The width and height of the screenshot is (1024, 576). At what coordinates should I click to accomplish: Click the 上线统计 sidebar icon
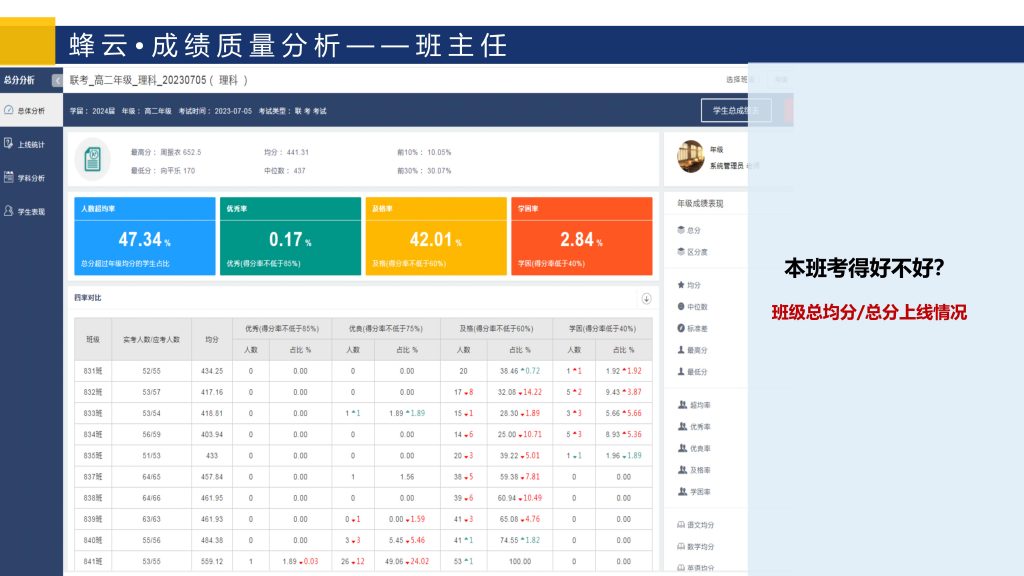[x=8, y=144]
